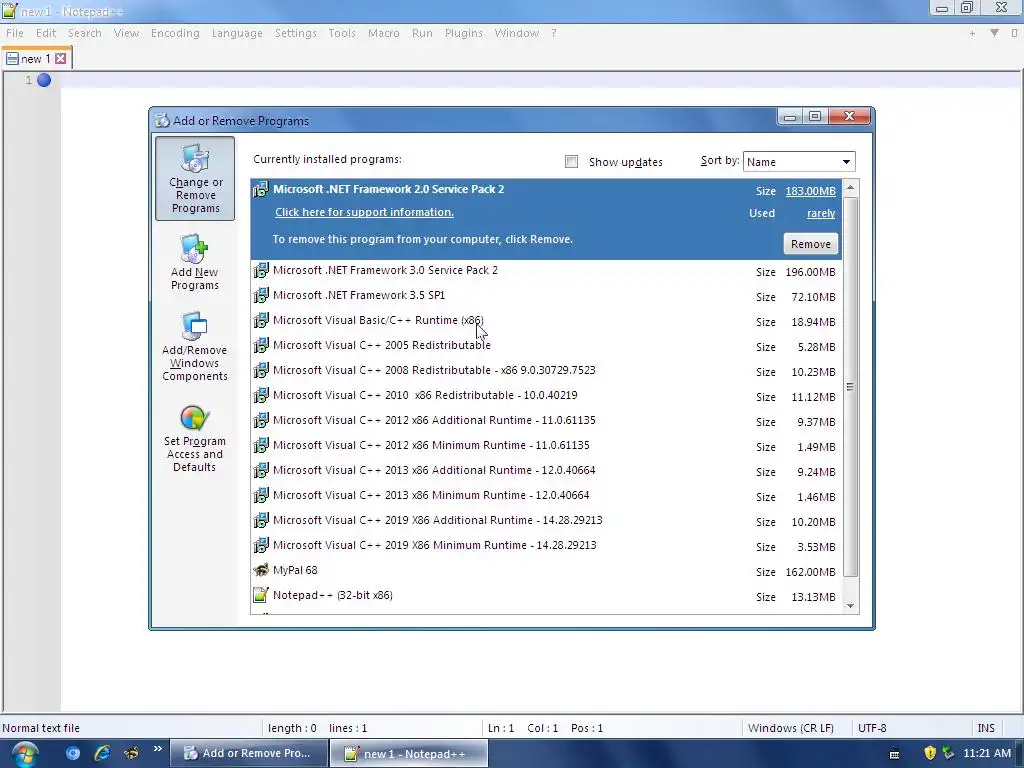
Task: Click the program list scroll up arrow
Action: (850, 188)
